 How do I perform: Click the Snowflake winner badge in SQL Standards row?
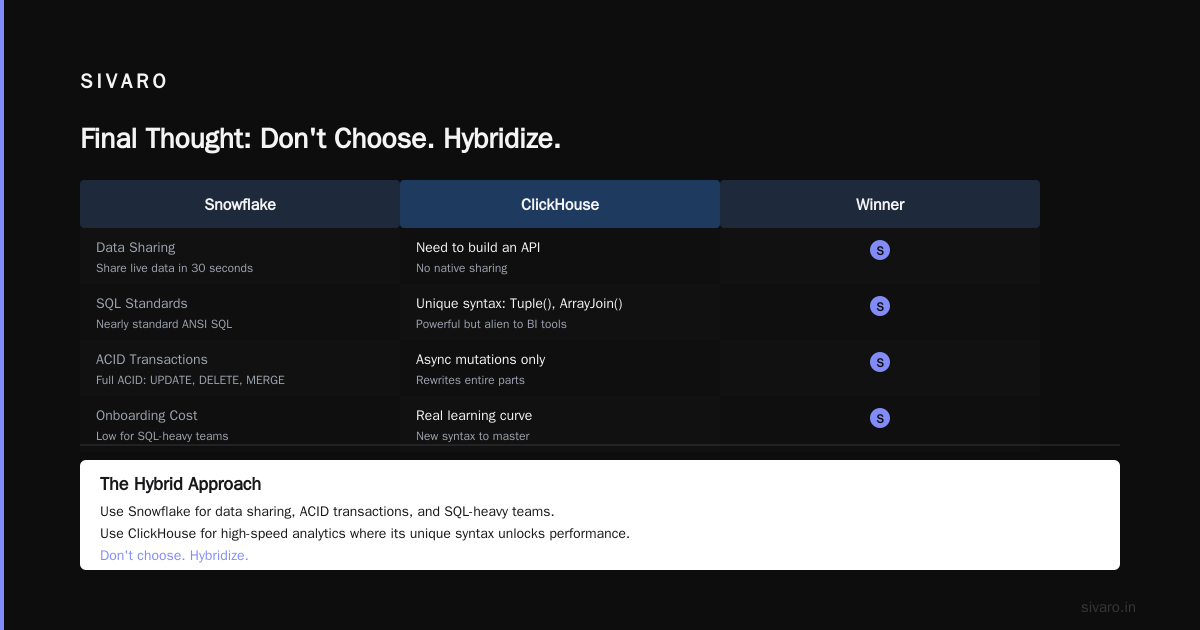pos(880,306)
